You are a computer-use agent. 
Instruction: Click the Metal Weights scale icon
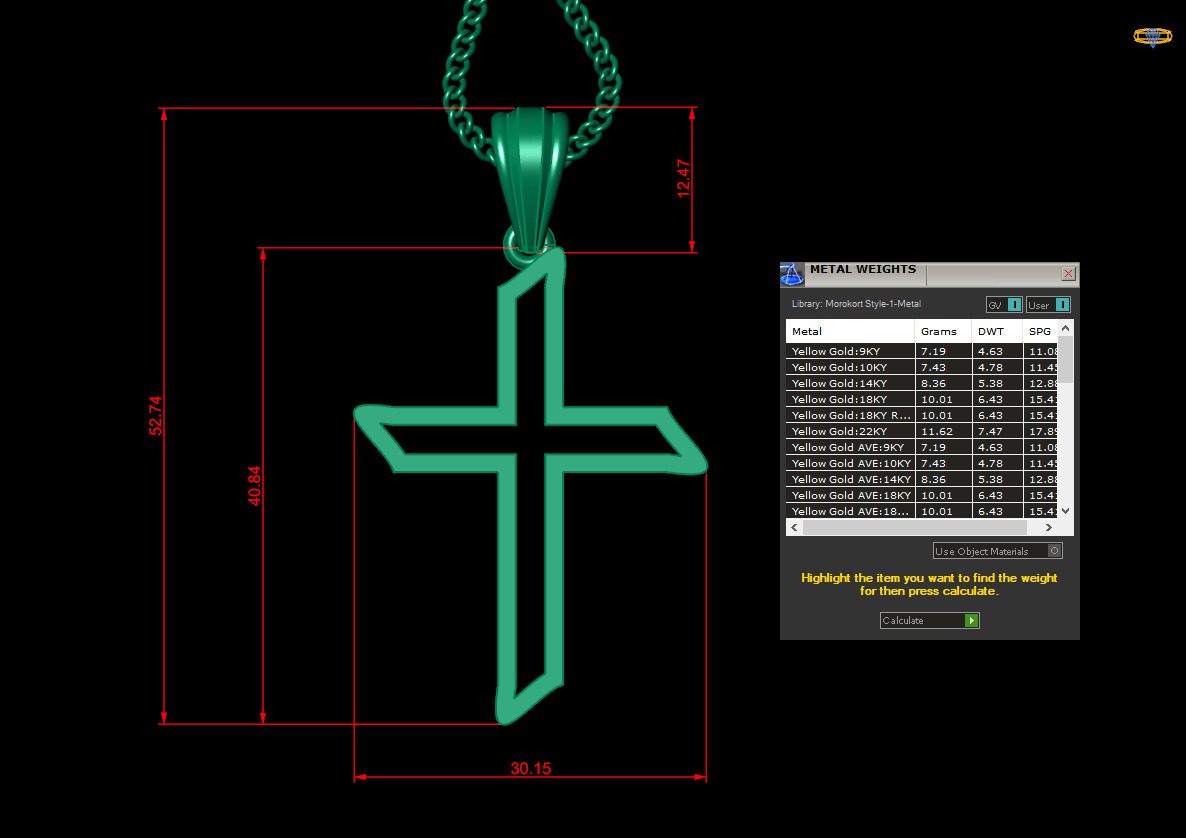(792, 275)
